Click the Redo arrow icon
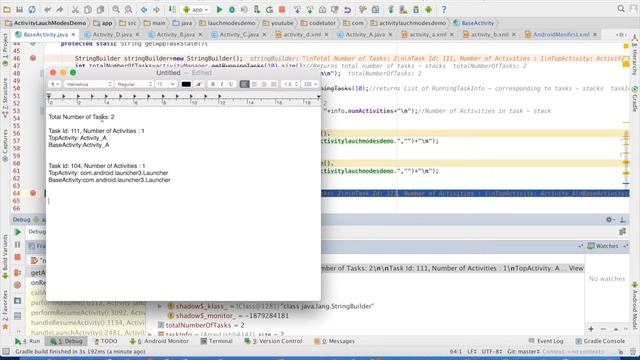The width and height of the screenshot is (640, 360). (60, 9)
